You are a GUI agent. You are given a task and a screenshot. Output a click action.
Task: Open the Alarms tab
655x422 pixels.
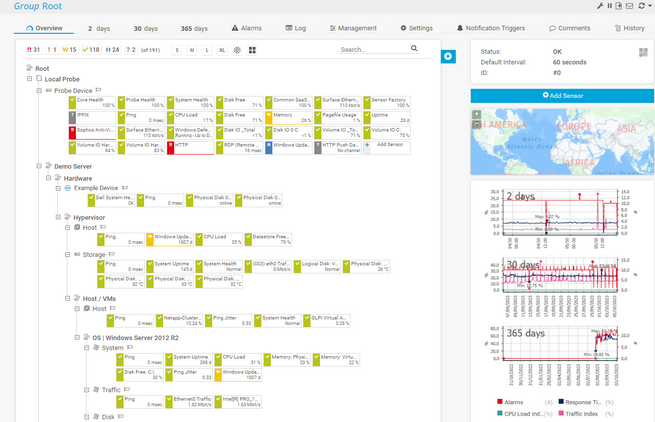tap(246, 28)
